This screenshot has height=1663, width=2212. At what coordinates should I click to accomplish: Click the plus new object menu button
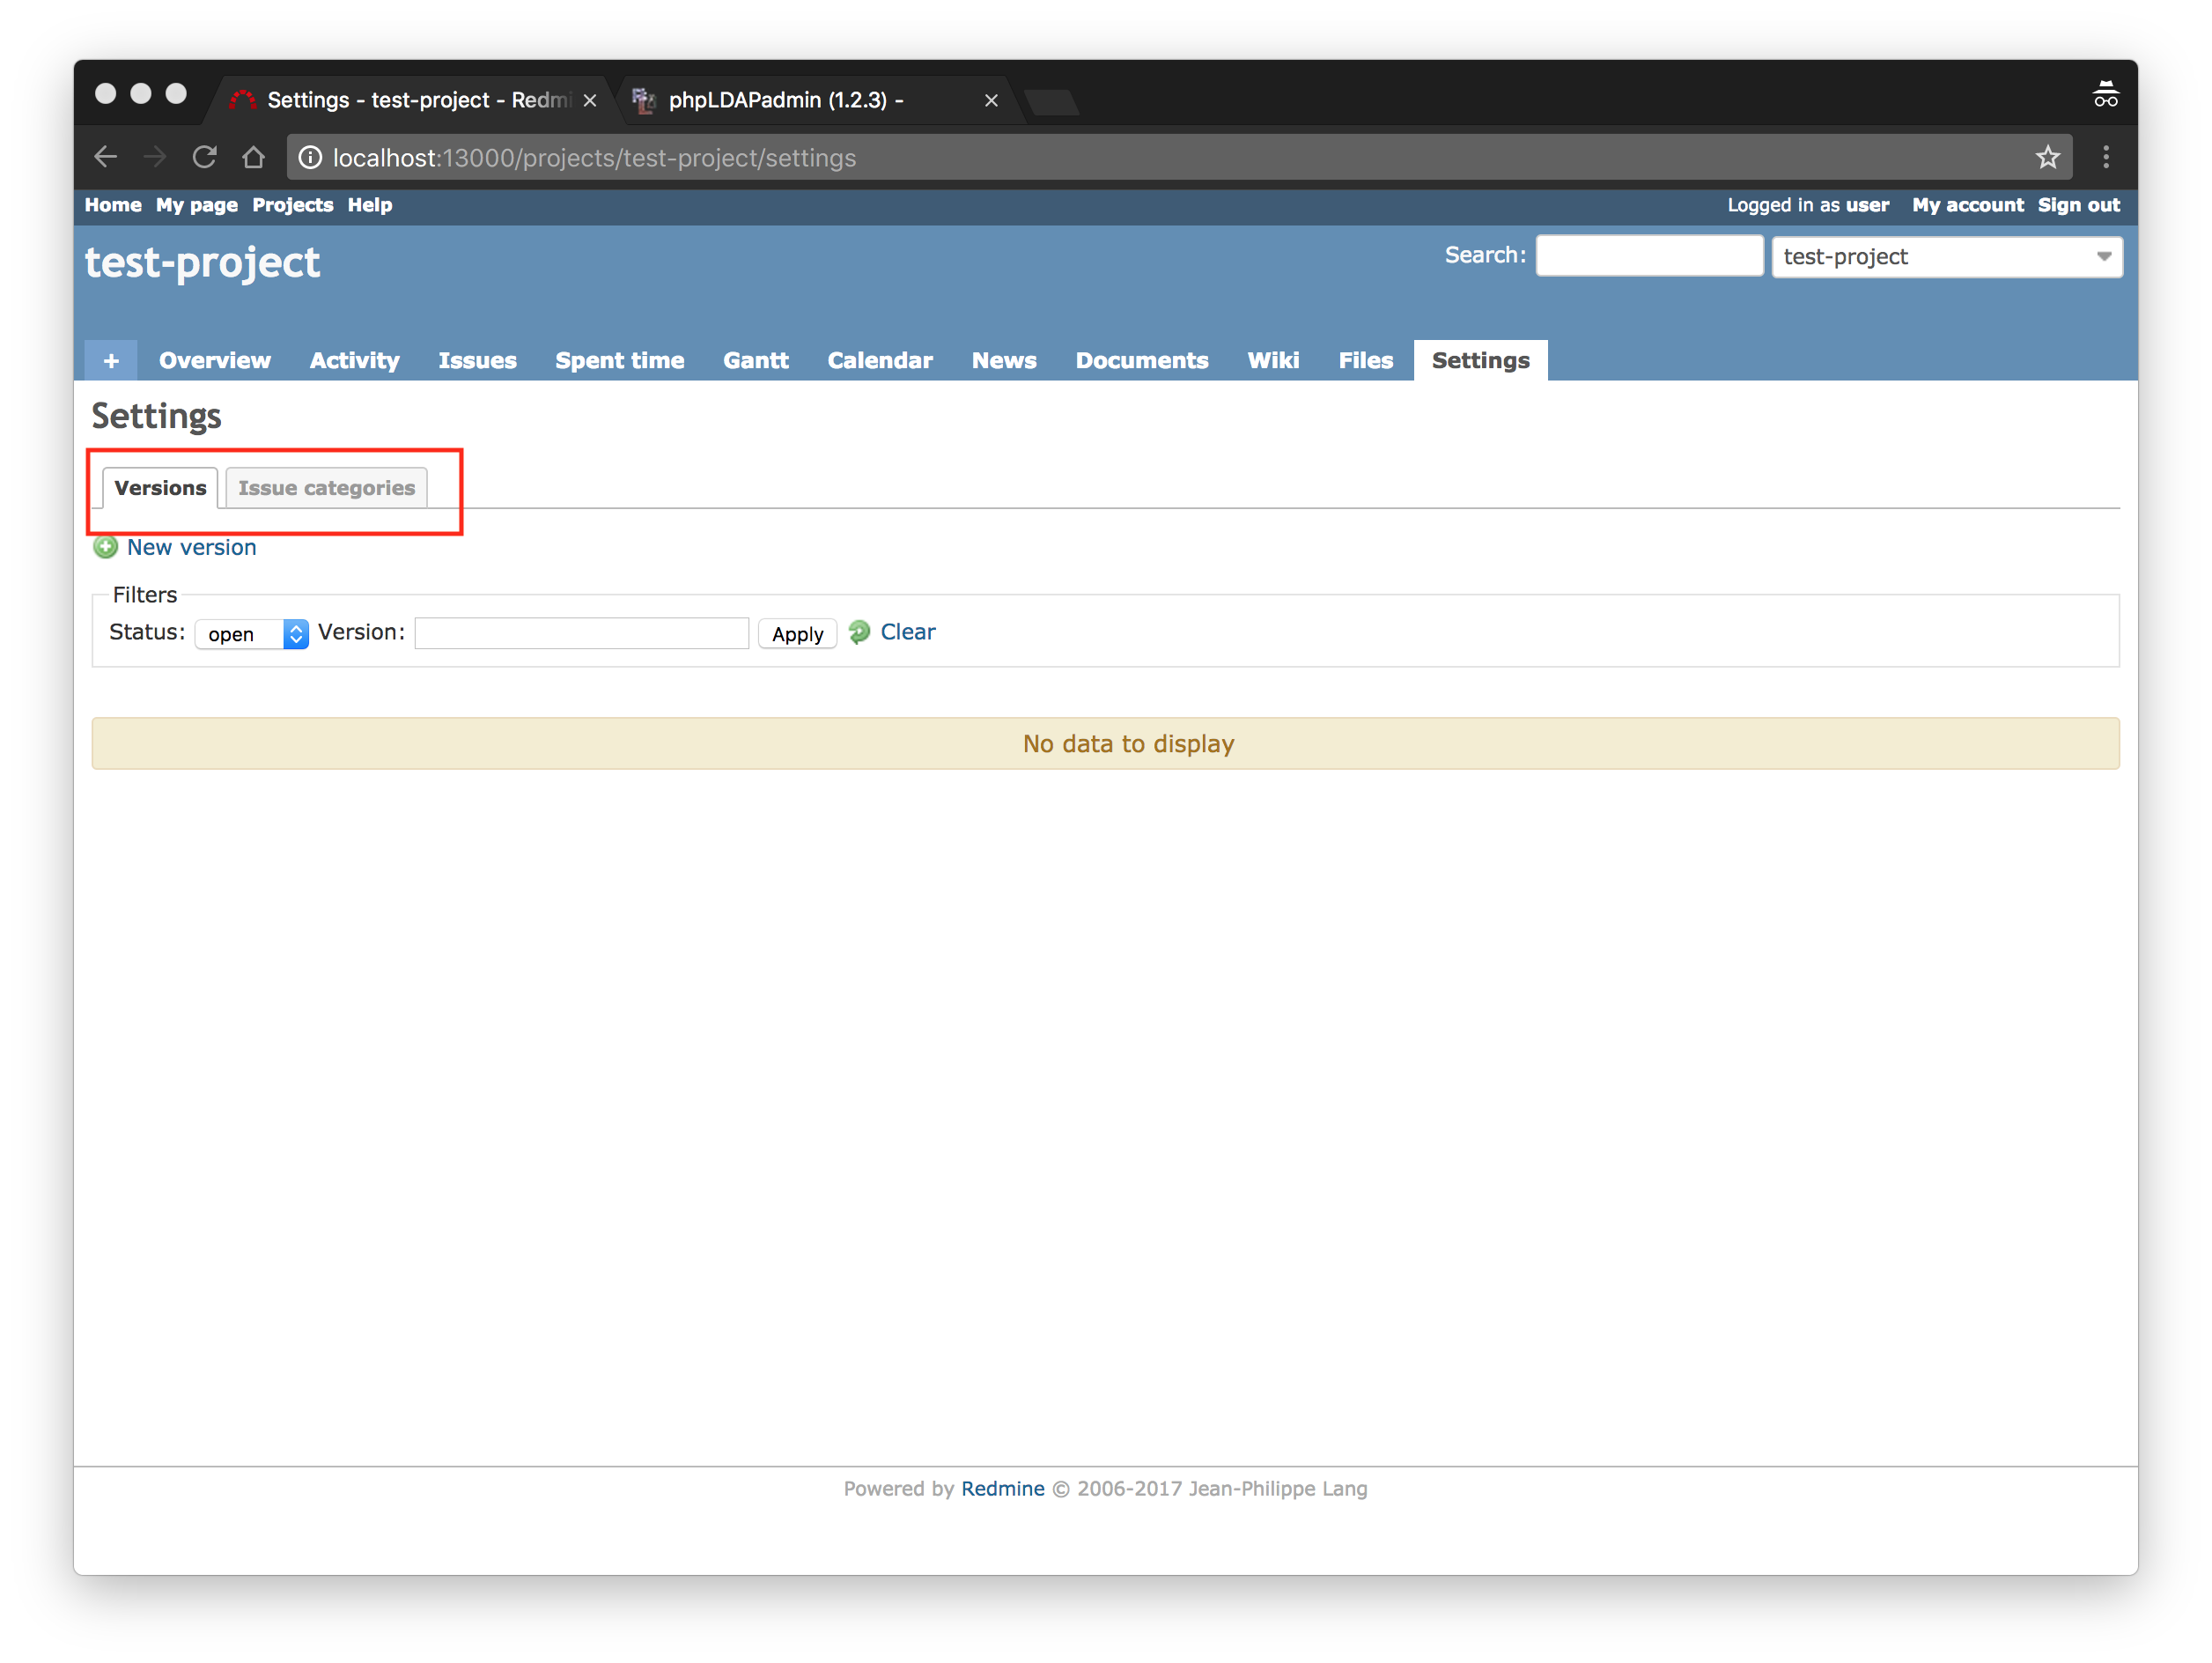[x=111, y=361]
